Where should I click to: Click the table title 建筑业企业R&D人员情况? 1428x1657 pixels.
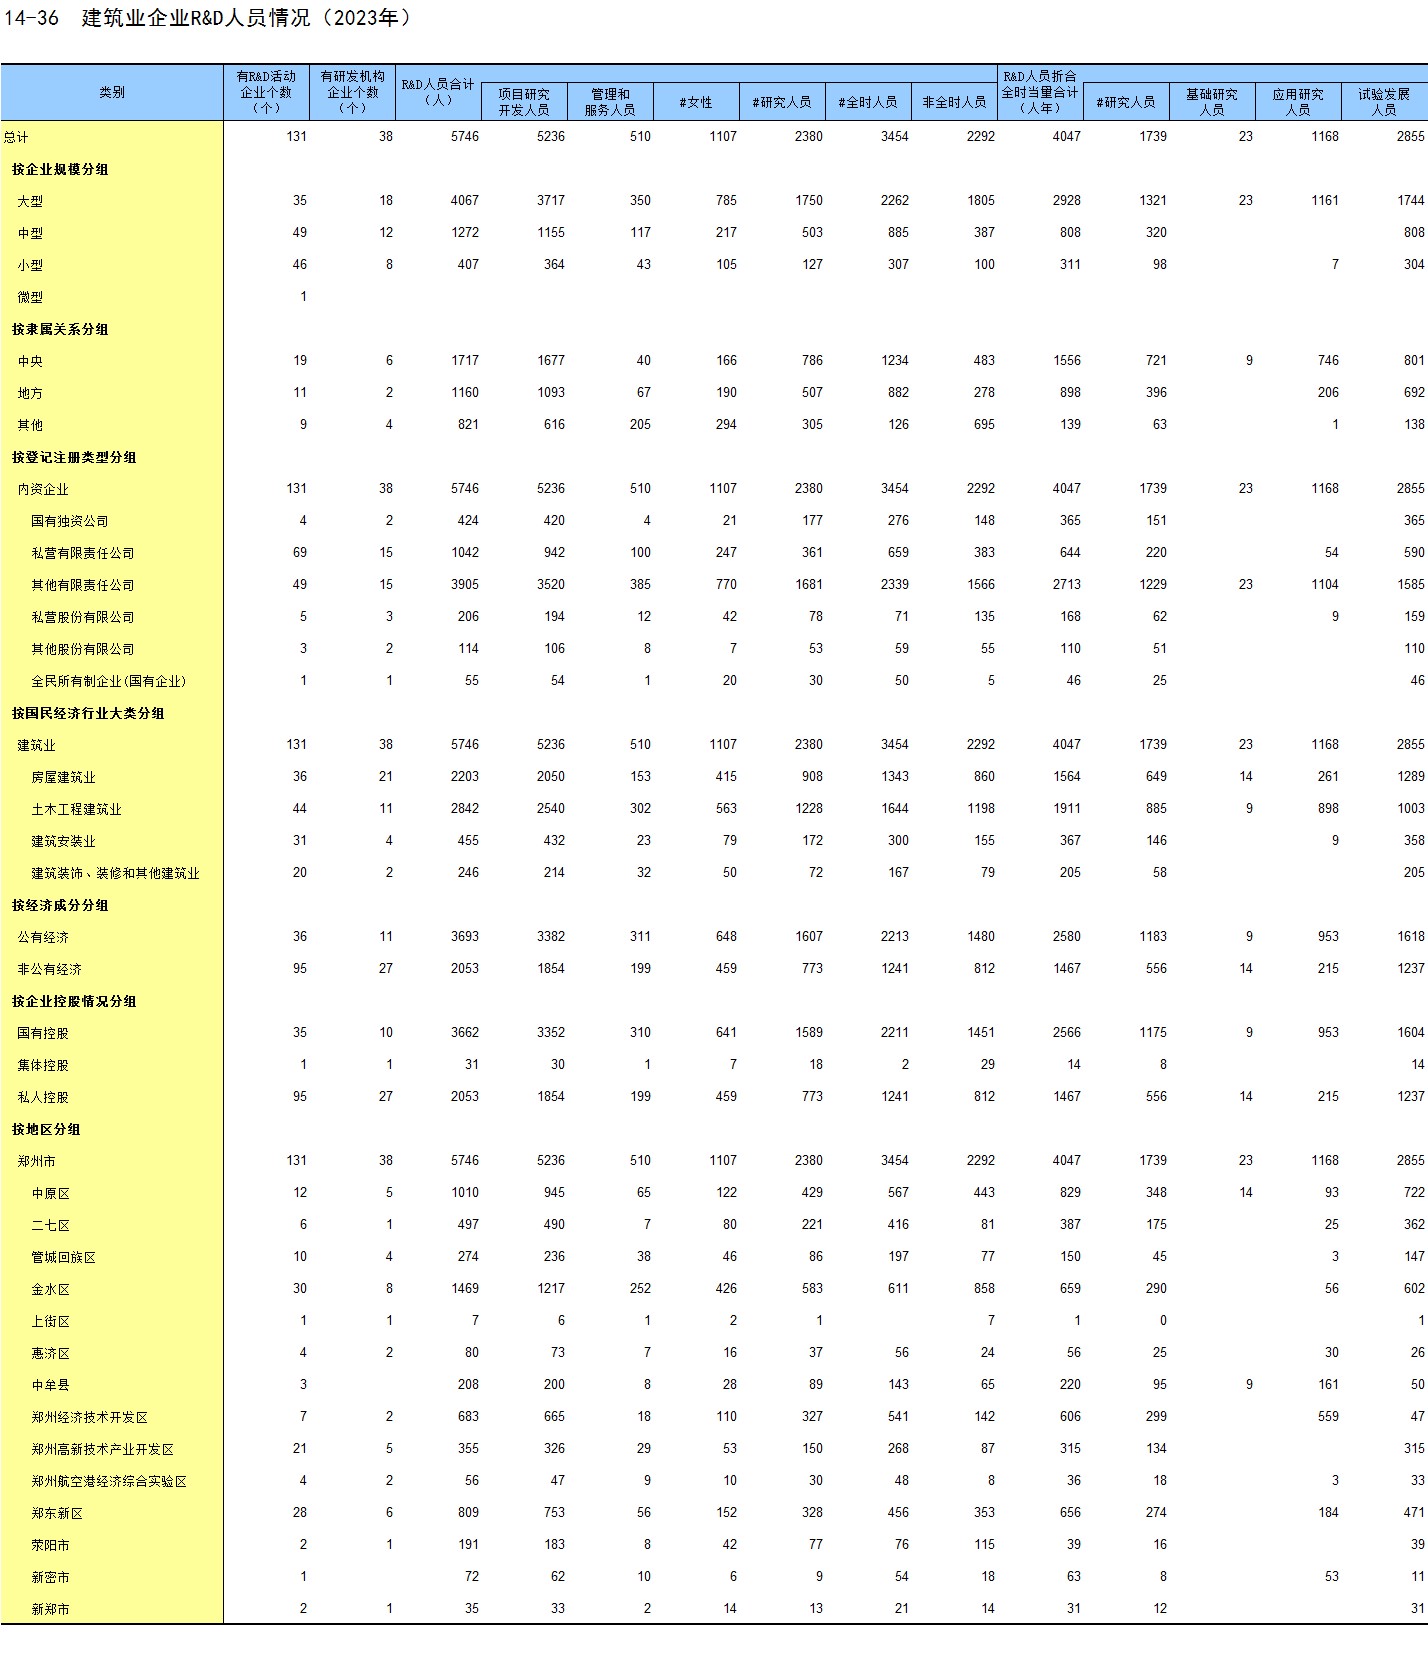[x=245, y=18]
